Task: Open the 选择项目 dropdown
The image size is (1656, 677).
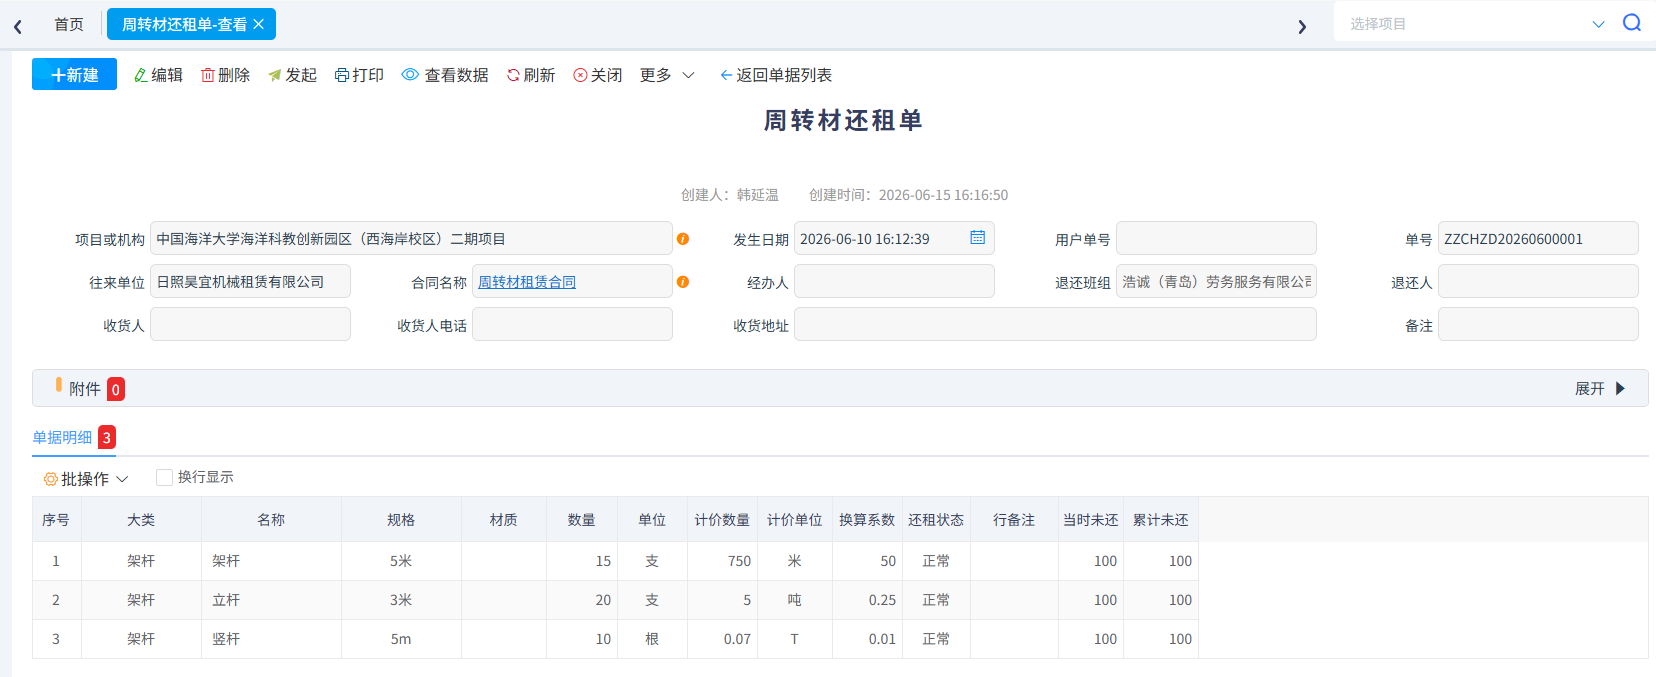Action: (1477, 23)
